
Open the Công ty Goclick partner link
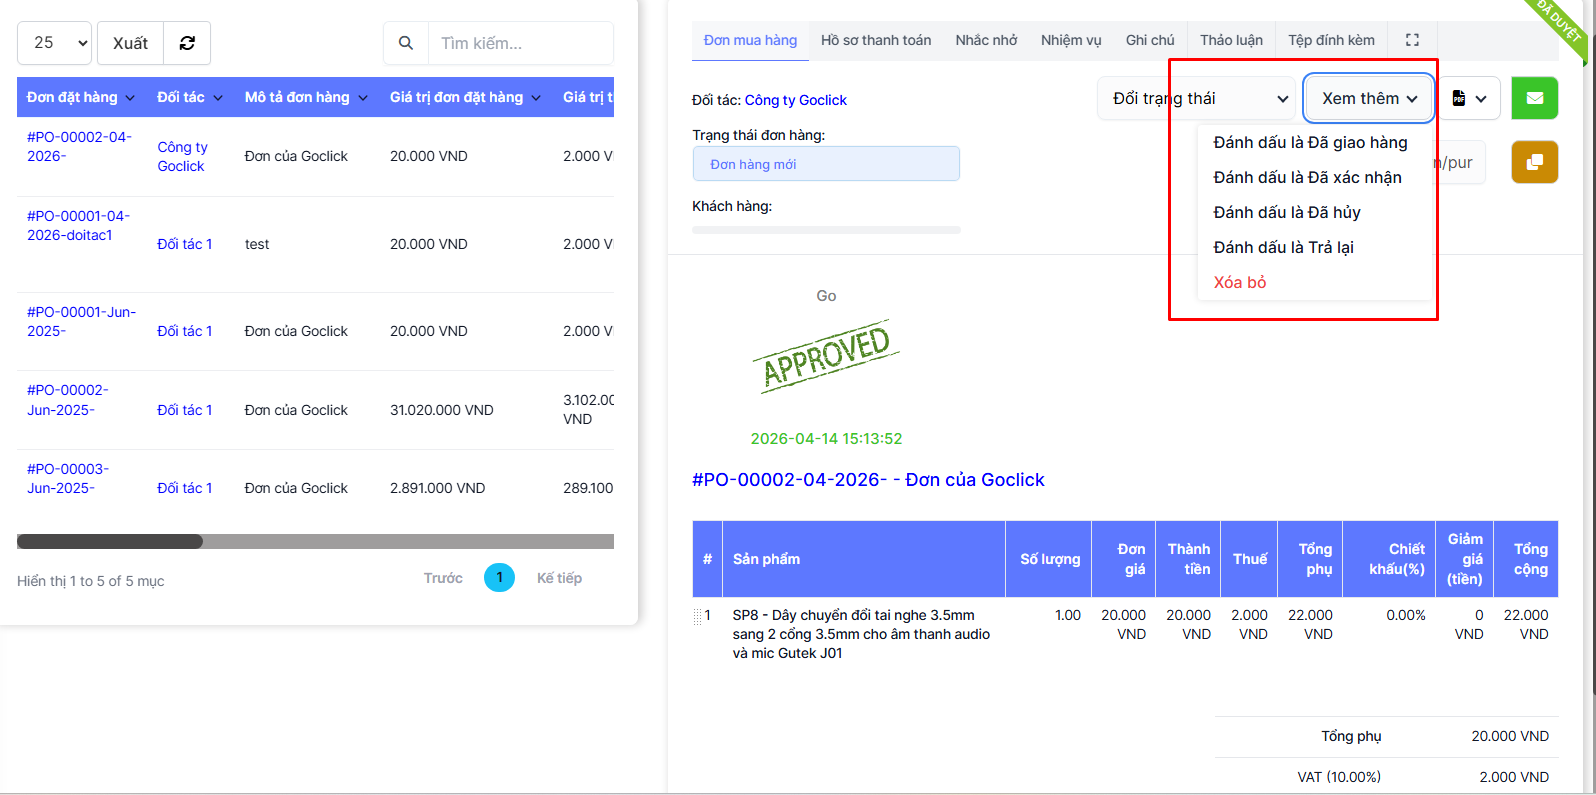[x=795, y=100]
